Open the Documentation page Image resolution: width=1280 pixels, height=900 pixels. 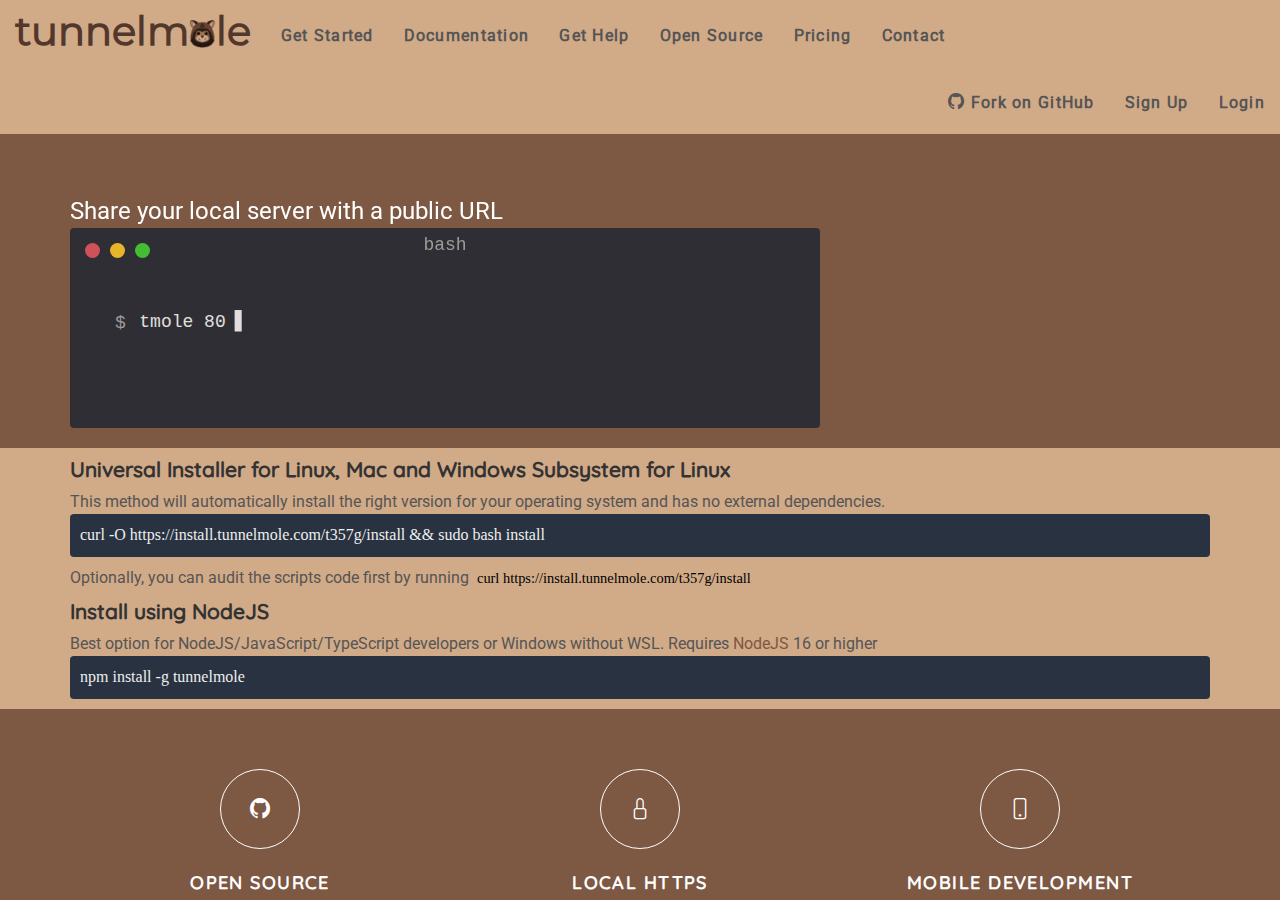tap(466, 35)
